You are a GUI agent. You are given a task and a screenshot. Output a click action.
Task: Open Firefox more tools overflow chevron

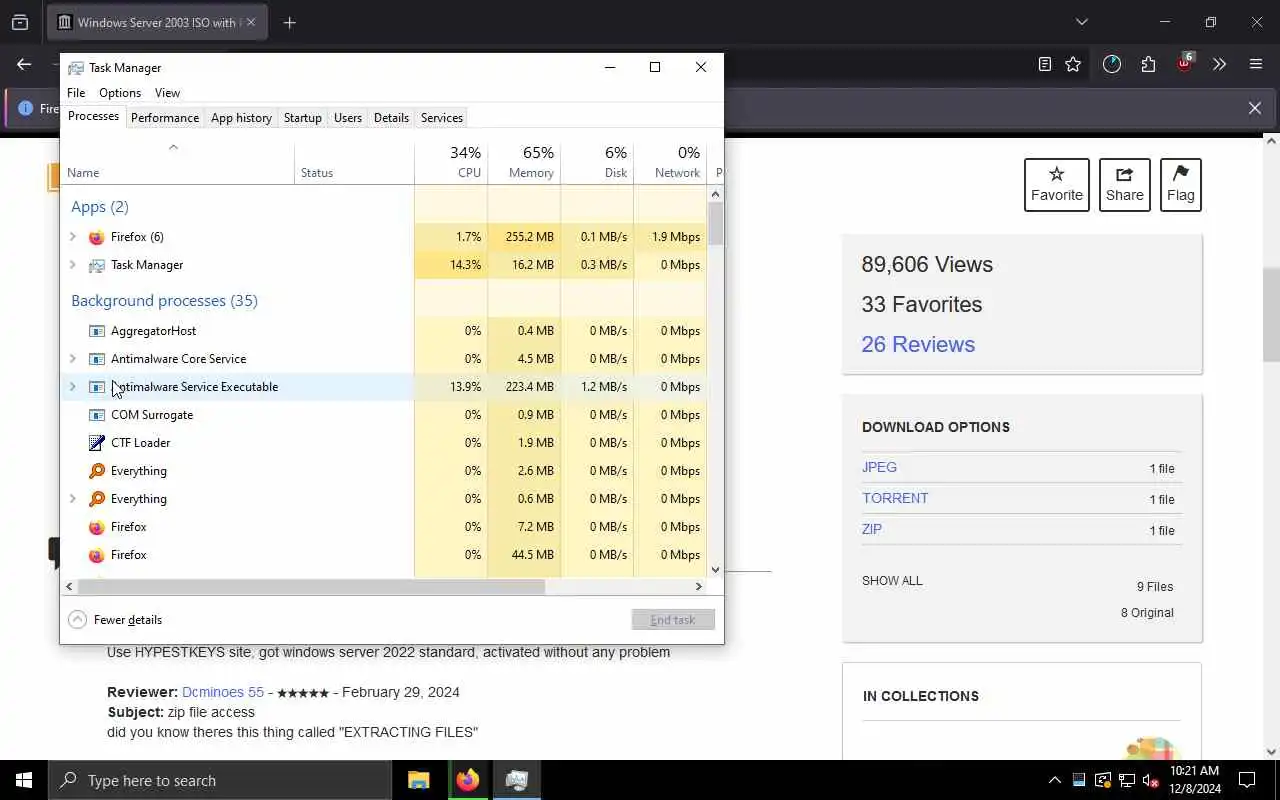point(1219,64)
